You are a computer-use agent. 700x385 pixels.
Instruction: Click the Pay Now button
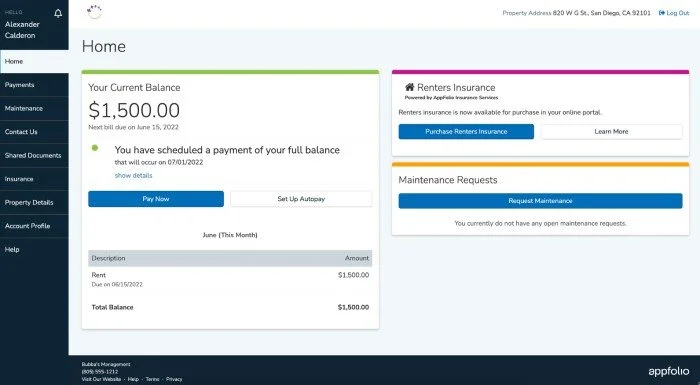[156, 199]
